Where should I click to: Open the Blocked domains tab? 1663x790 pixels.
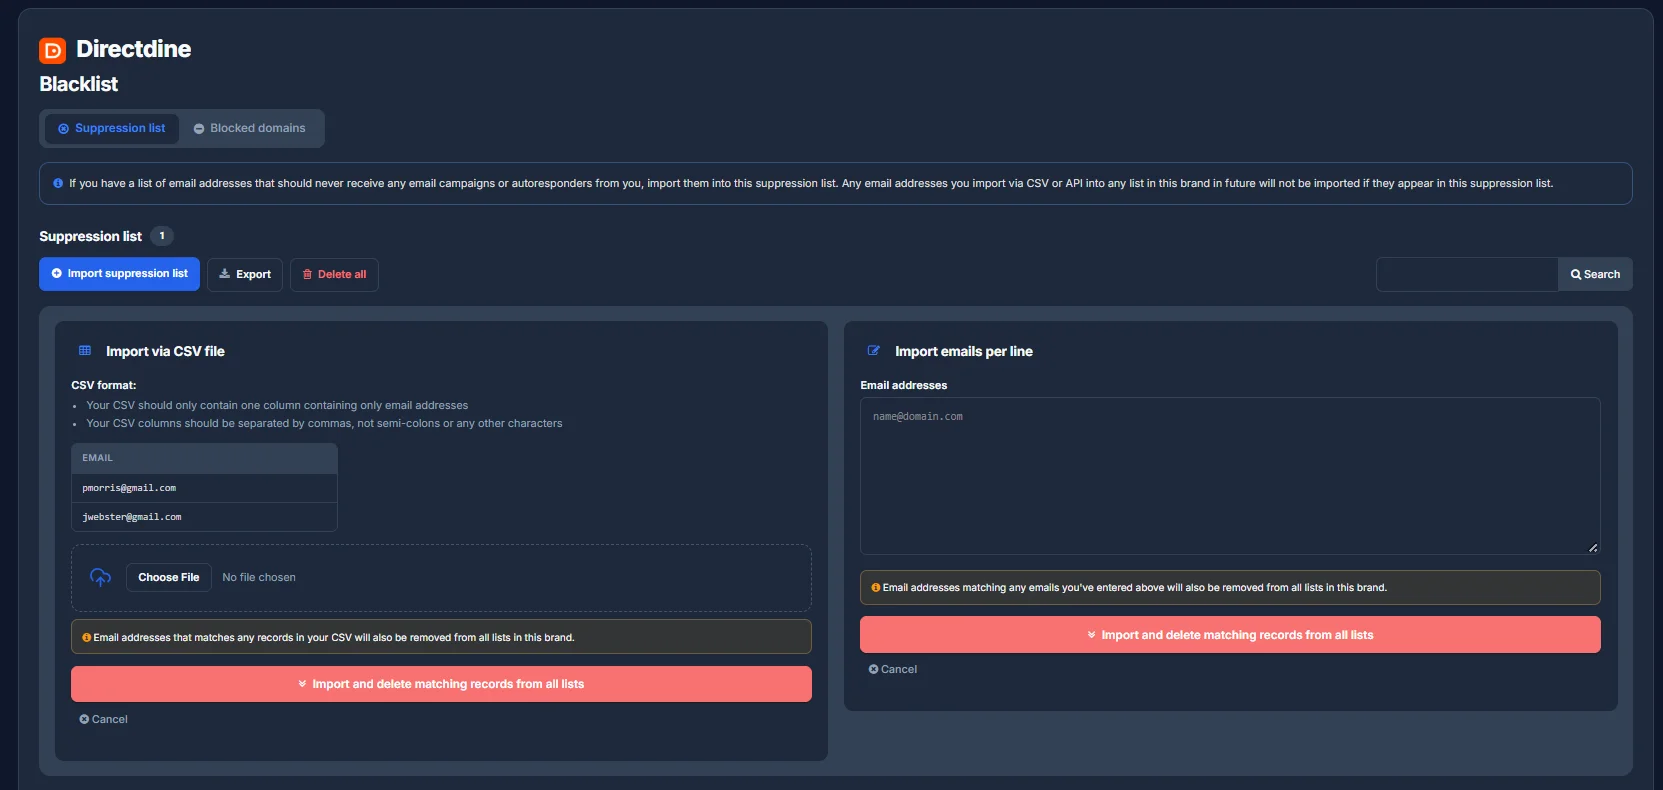[x=250, y=128]
